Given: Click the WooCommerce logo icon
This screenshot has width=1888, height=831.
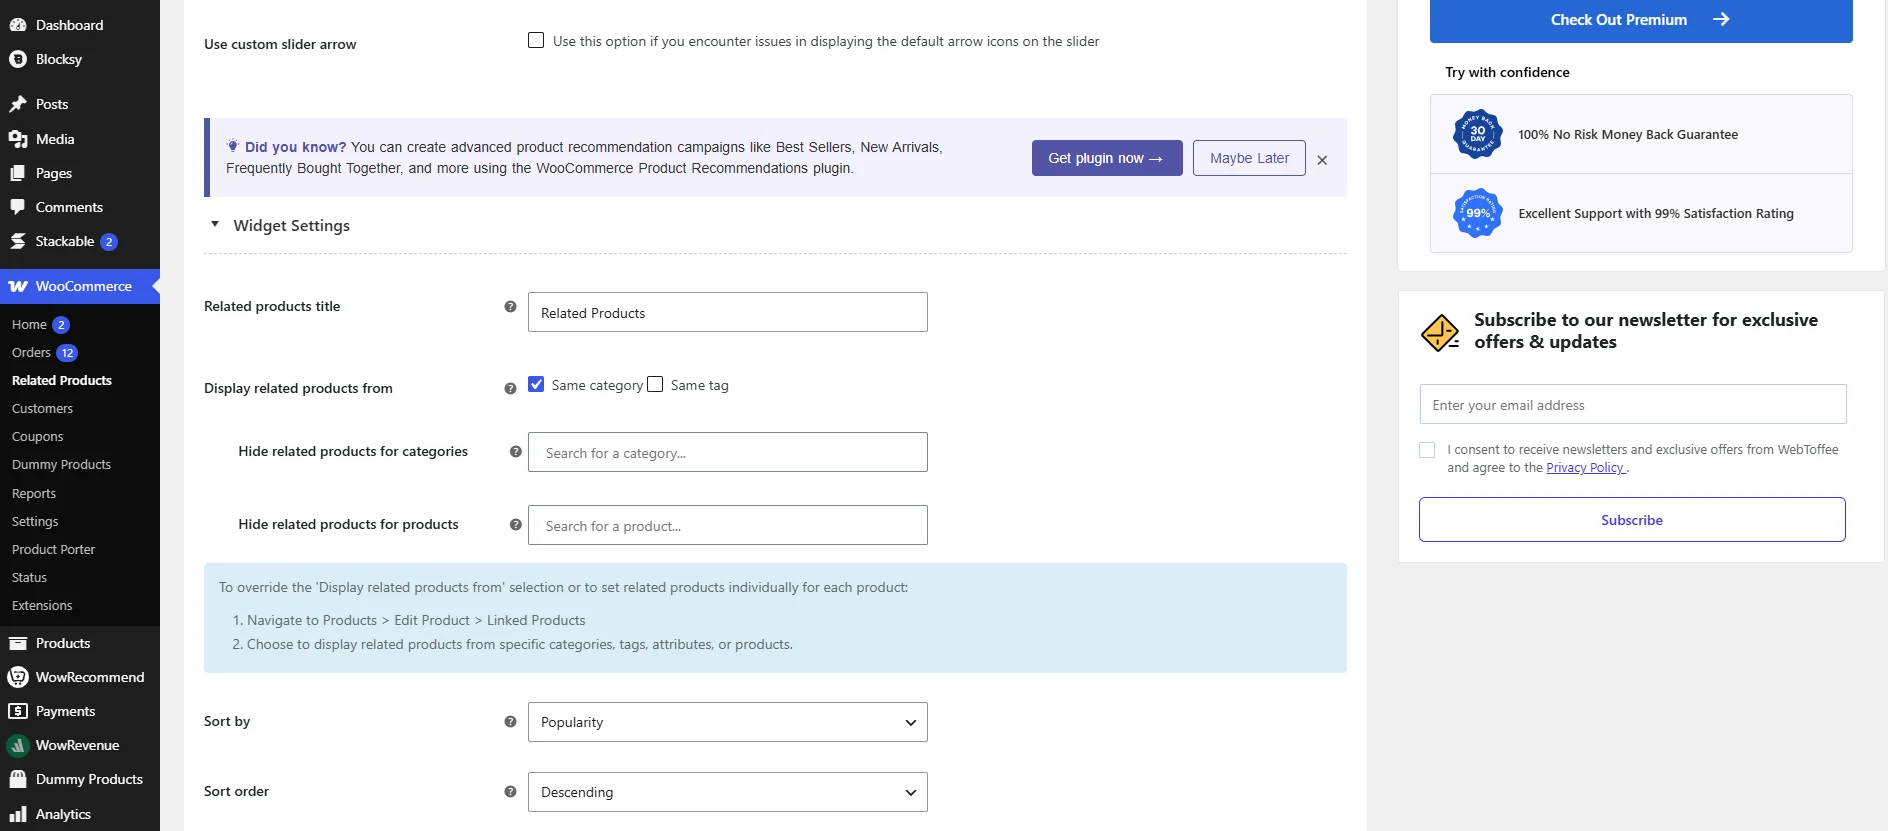Looking at the screenshot, I should pyautogui.click(x=18, y=286).
